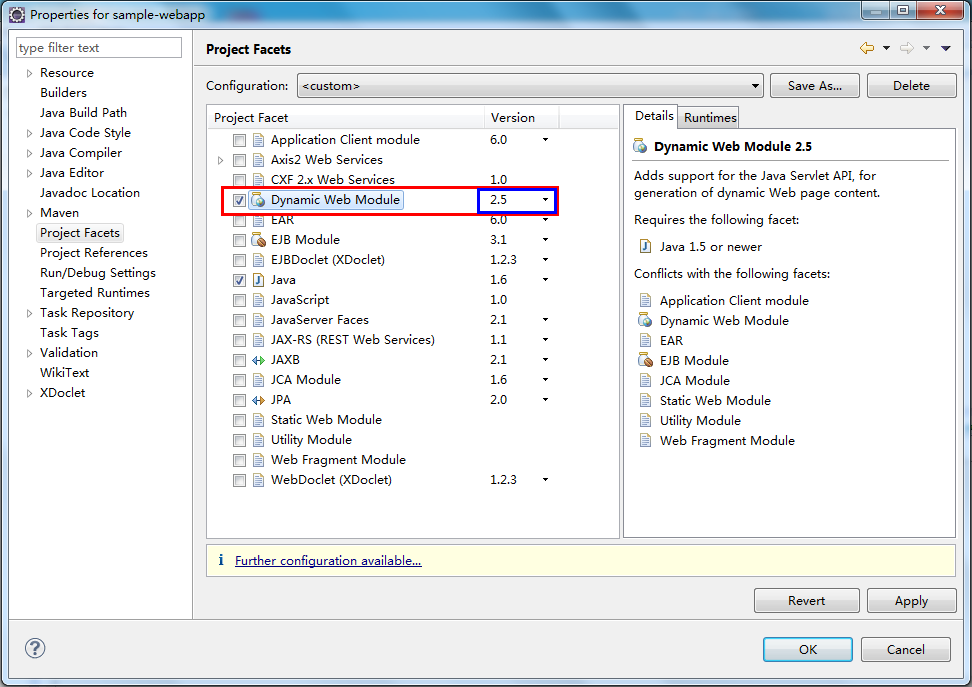The image size is (972, 687).
Task: Open the view menu triangle in the header
Action: tap(946, 48)
